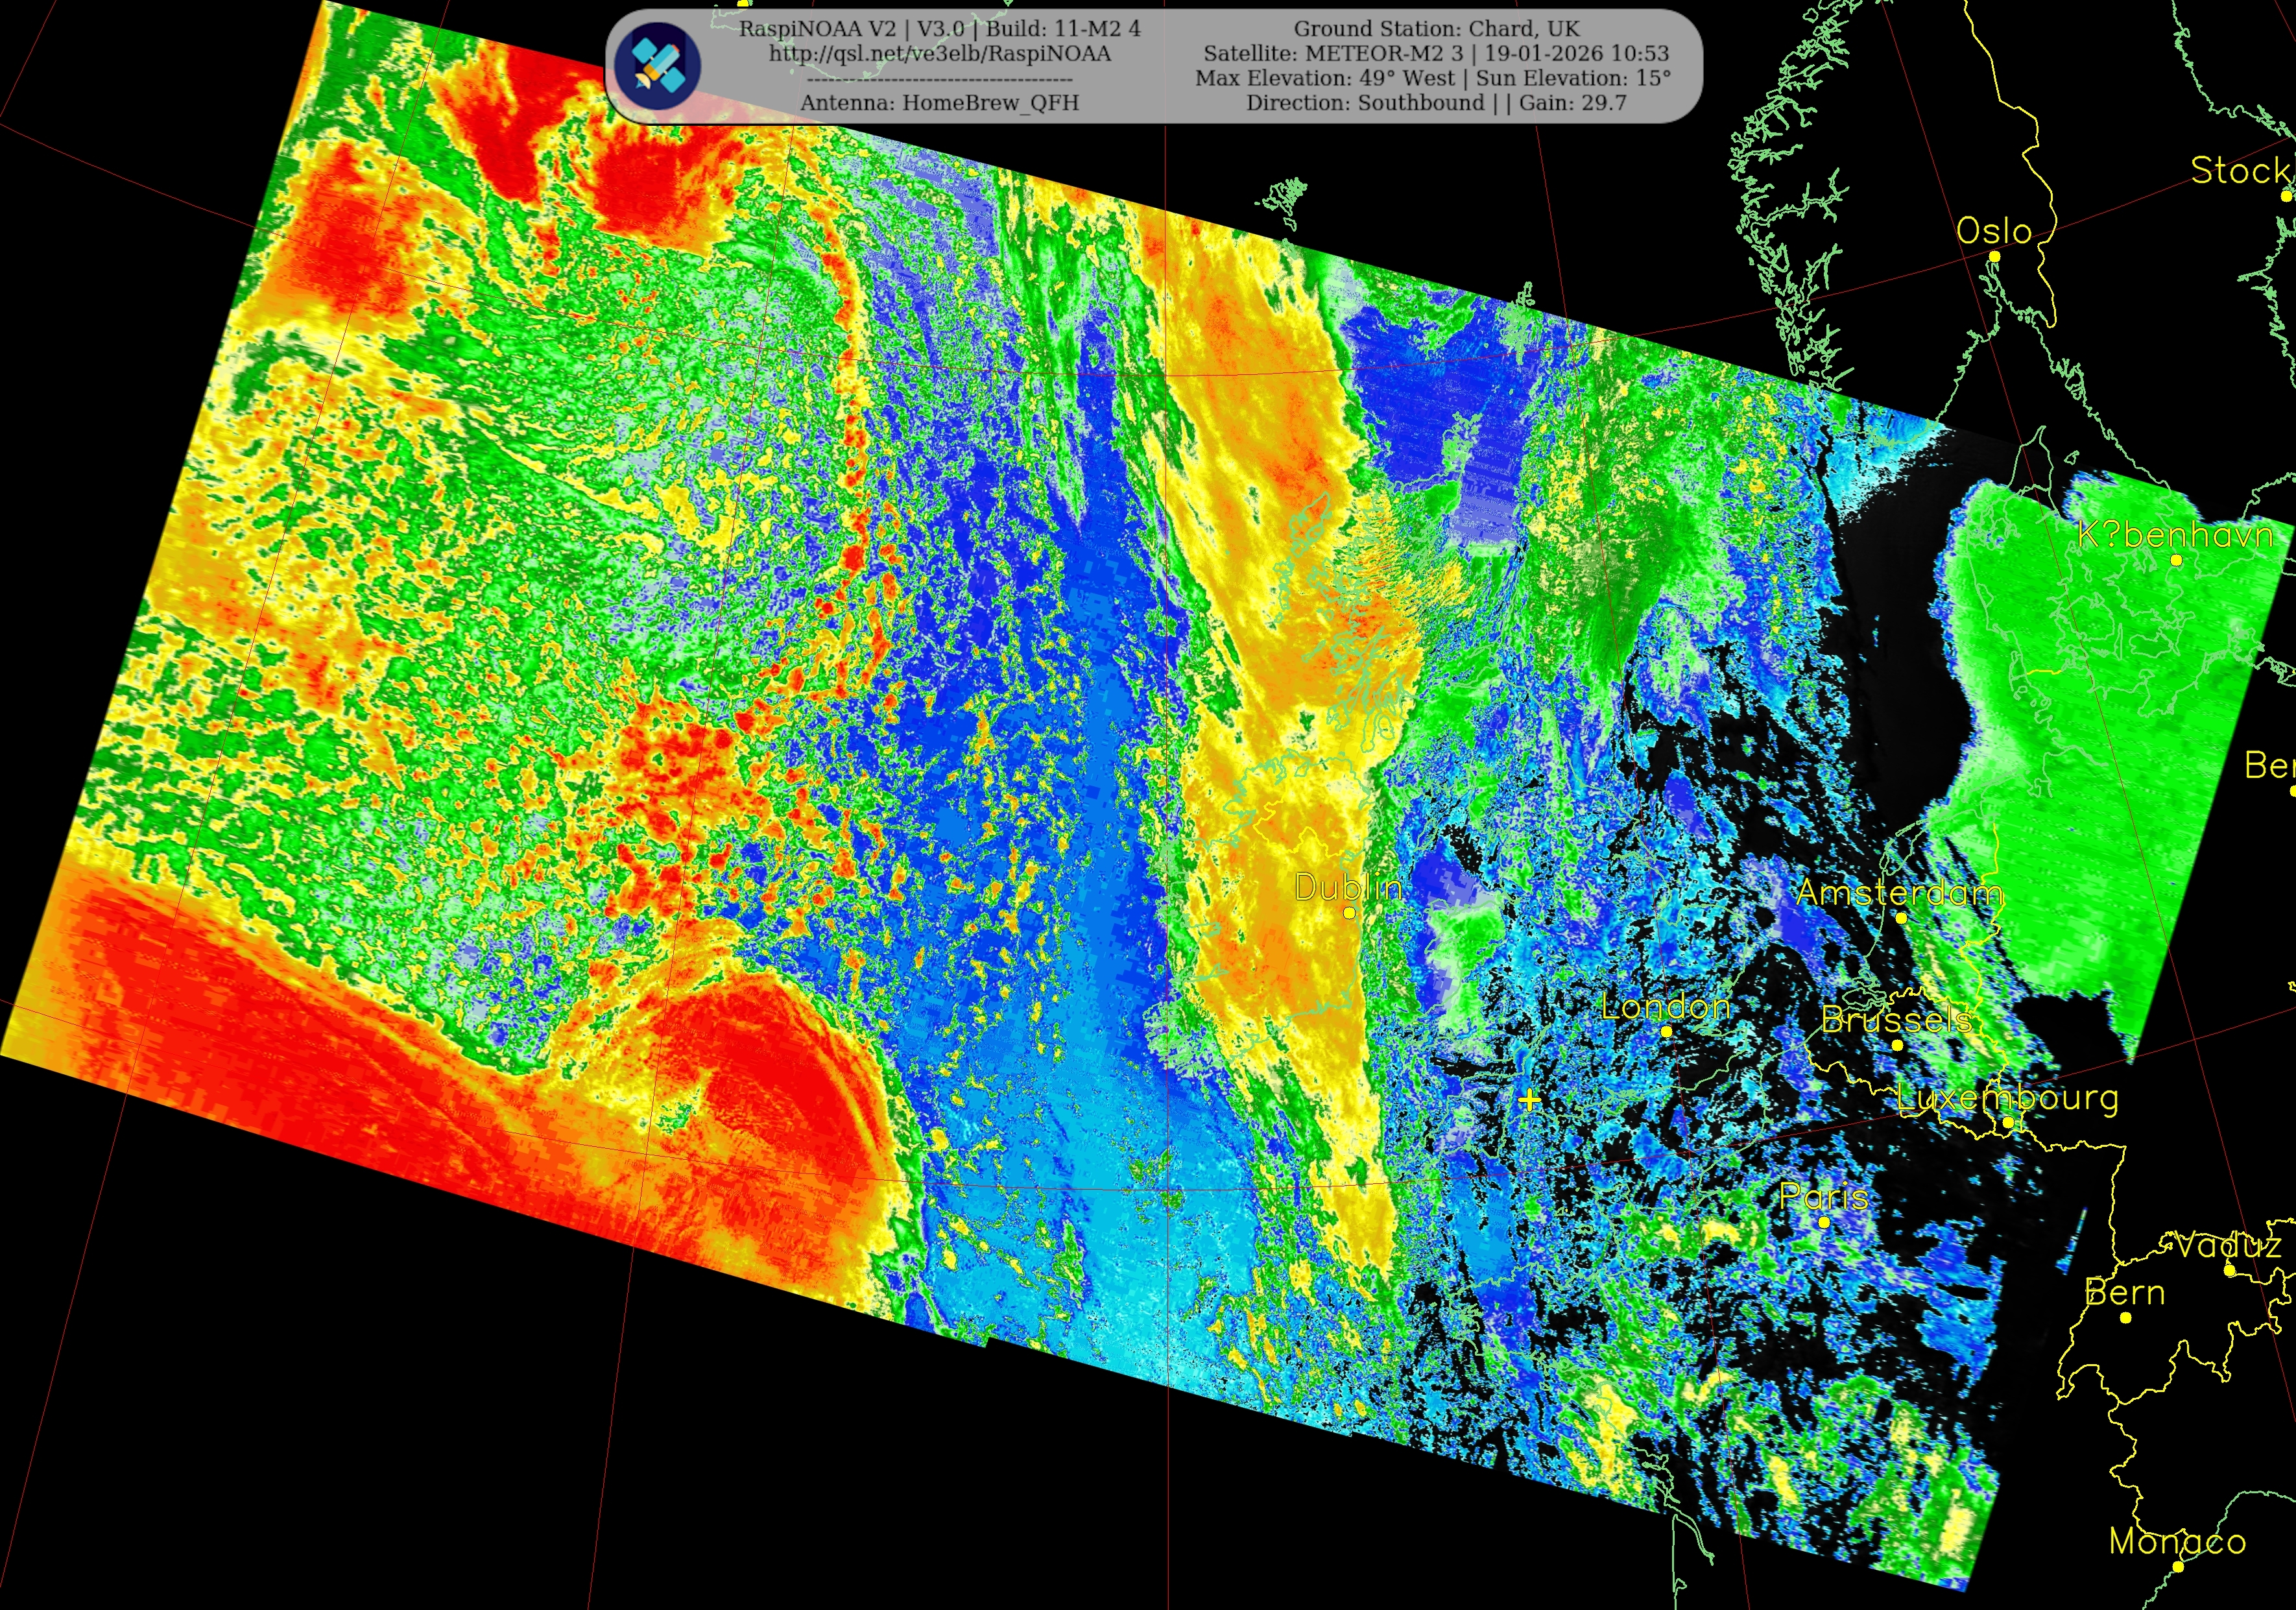Click the RaspiNOAA V2 build title text
The image size is (2296, 1610).
tap(939, 29)
